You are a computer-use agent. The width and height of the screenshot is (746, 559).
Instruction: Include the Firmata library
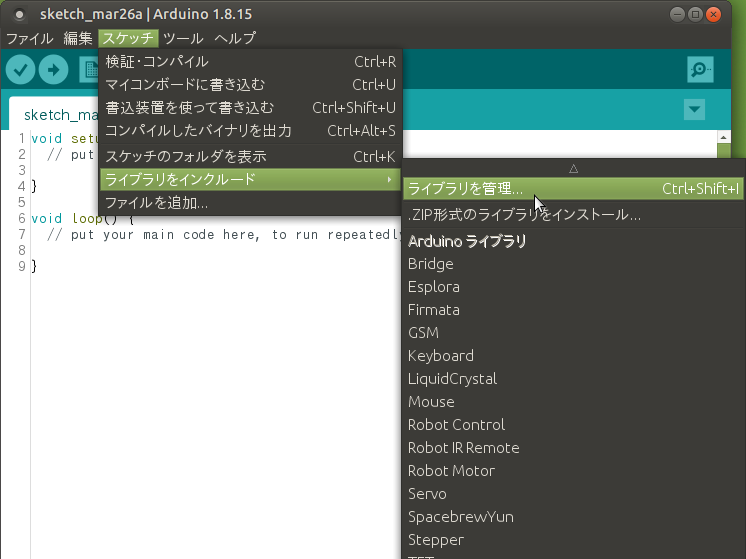coord(573,310)
